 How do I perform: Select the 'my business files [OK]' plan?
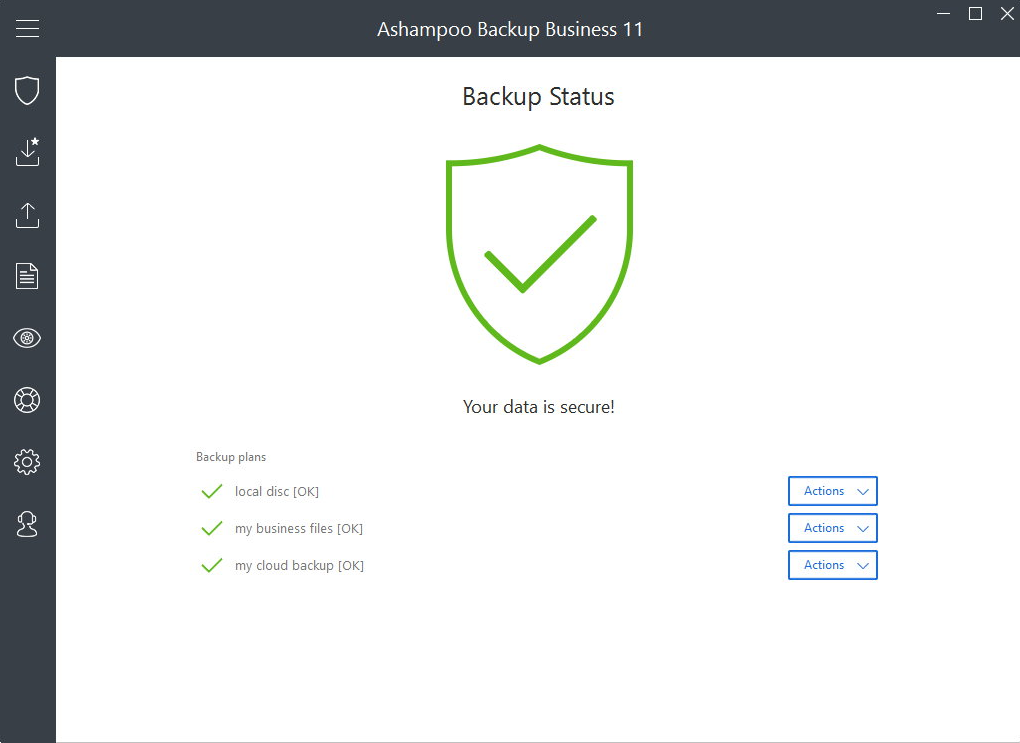[x=299, y=528]
